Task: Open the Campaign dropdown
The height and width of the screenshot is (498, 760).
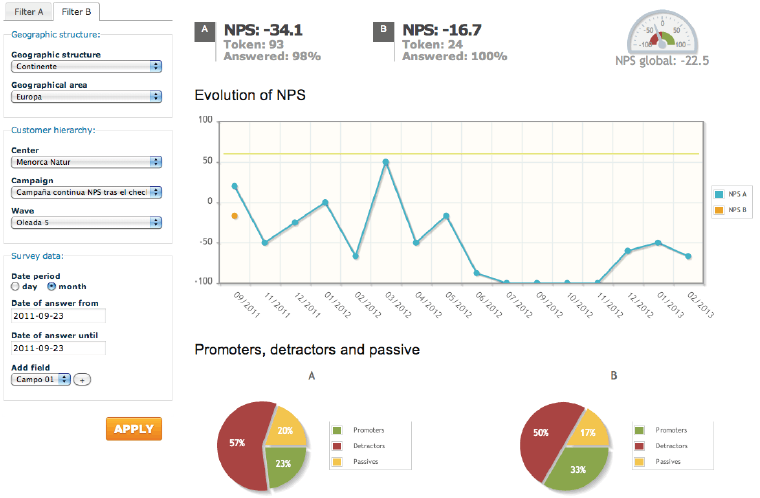Action: coord(86,193)
